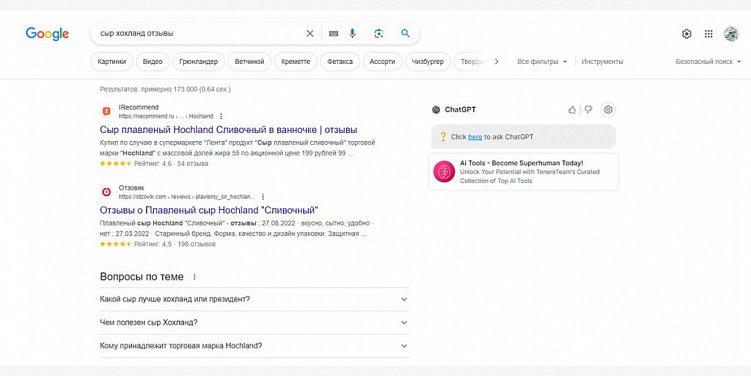Click the magnifying glass search icon
The height and width of the screenshot is (376, 751).
point(405,34)
